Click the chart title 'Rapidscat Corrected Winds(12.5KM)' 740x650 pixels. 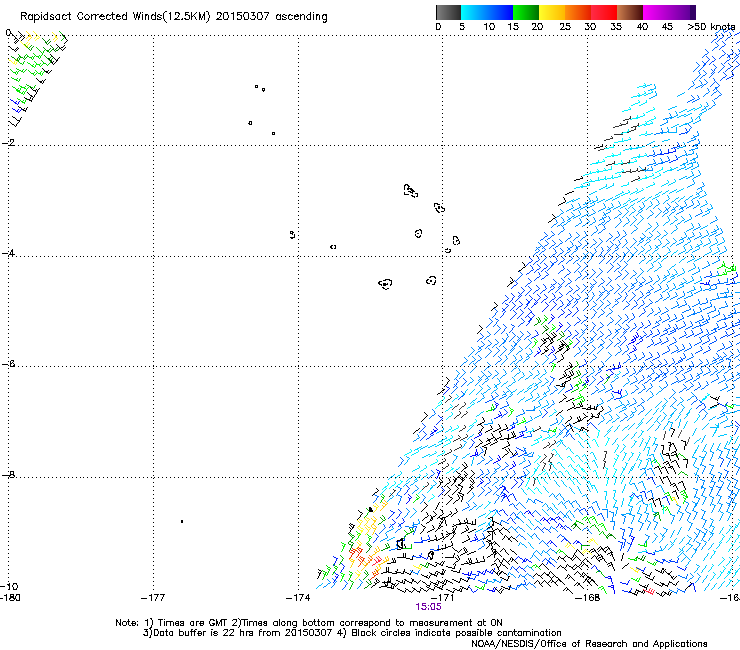115,17
